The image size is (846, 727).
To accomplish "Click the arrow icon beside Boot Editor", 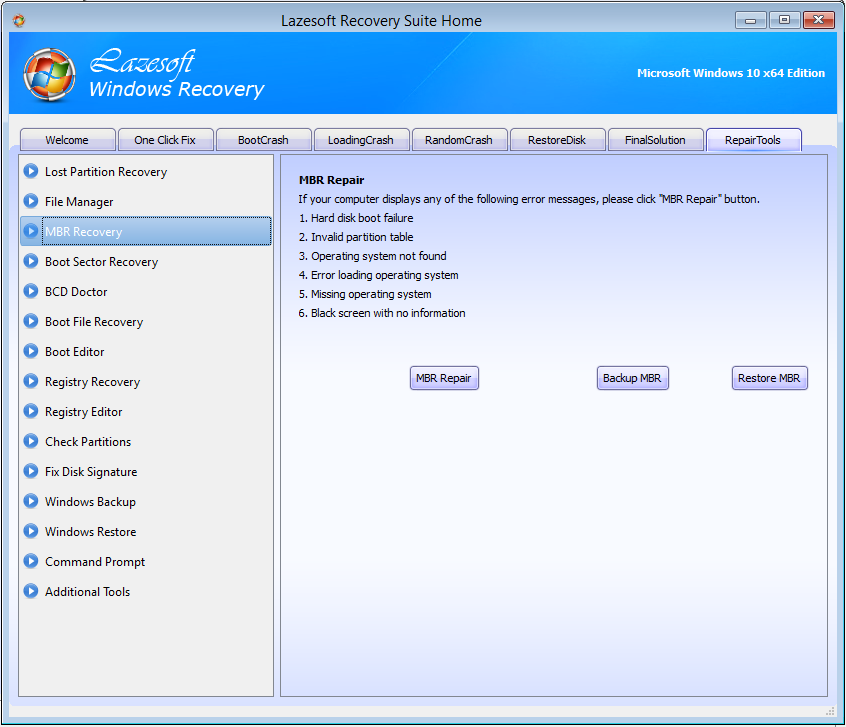I will [x=31, y=351].
